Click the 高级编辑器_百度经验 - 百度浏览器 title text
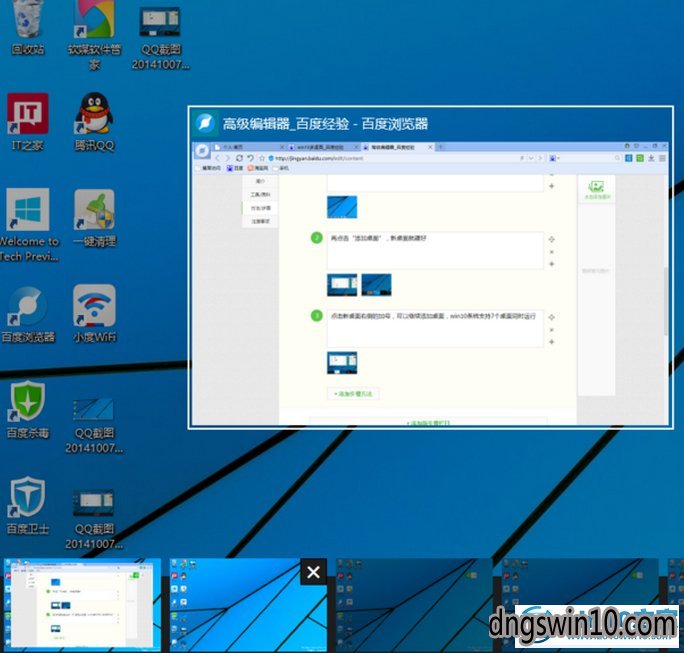 point(325,124)
